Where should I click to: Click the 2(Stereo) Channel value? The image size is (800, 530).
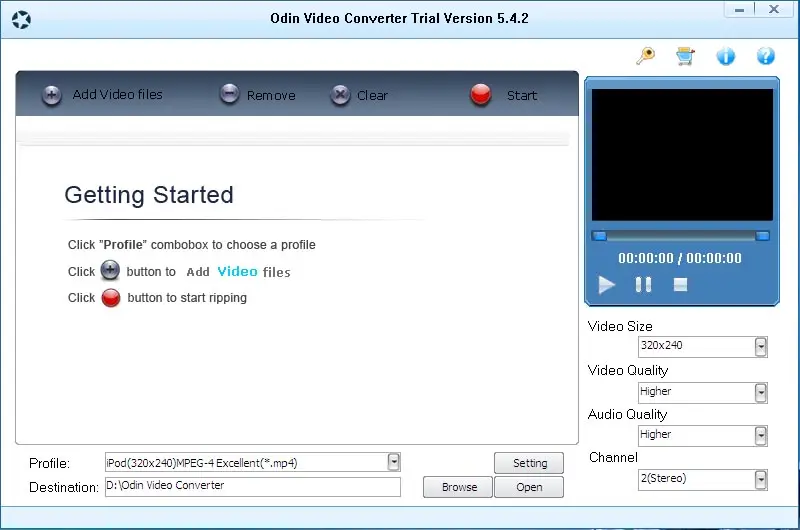click(663, 478)
